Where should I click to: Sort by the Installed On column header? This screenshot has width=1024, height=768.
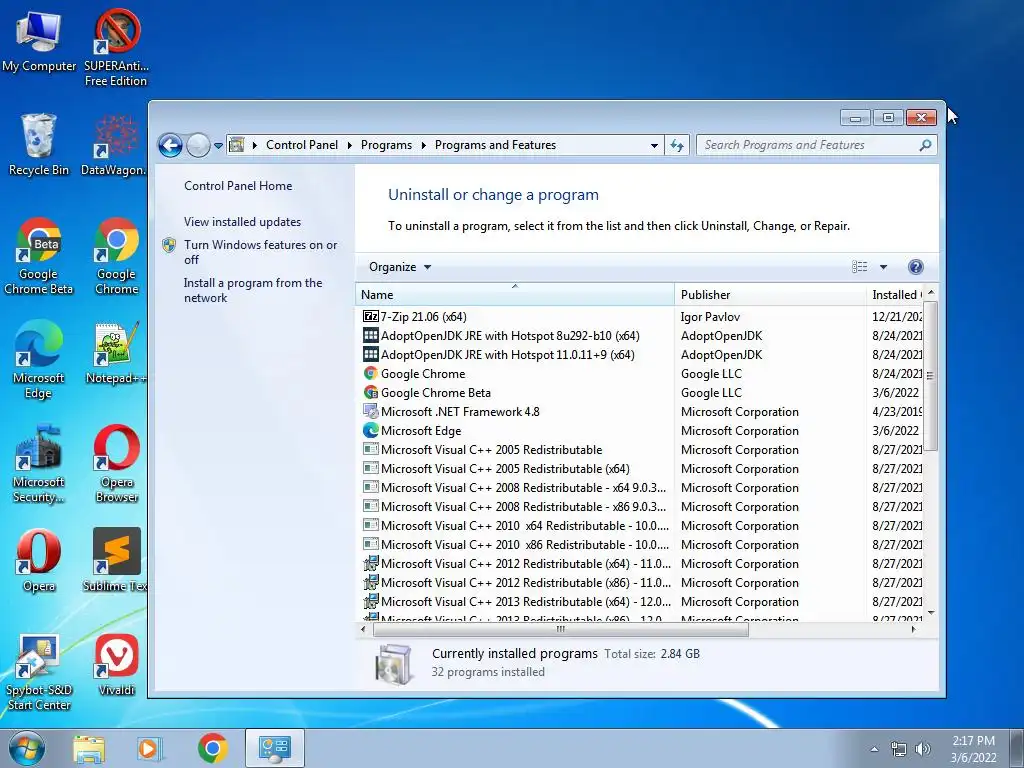895,295
